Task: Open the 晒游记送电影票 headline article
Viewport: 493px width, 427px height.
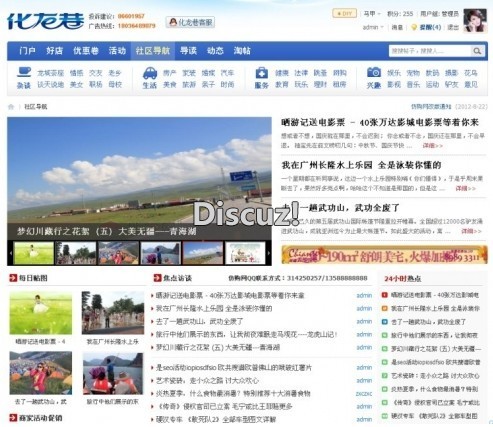Action: [380, 122]
